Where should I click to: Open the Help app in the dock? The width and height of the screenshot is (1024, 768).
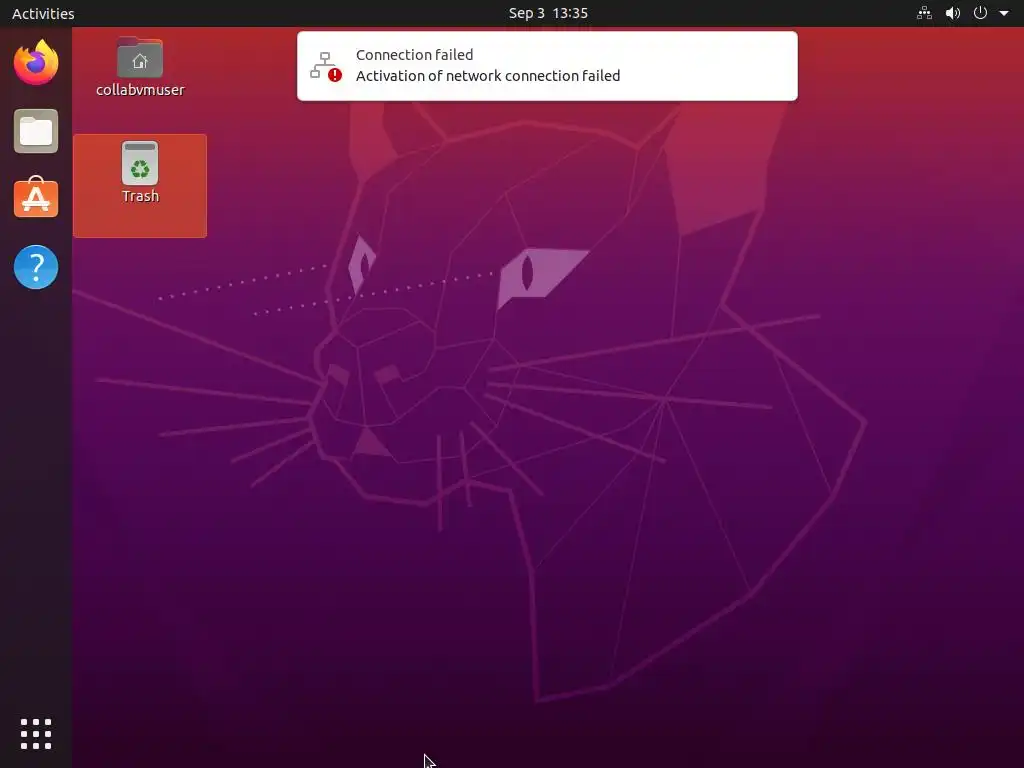pyautogui.click(x=36, y=267)
